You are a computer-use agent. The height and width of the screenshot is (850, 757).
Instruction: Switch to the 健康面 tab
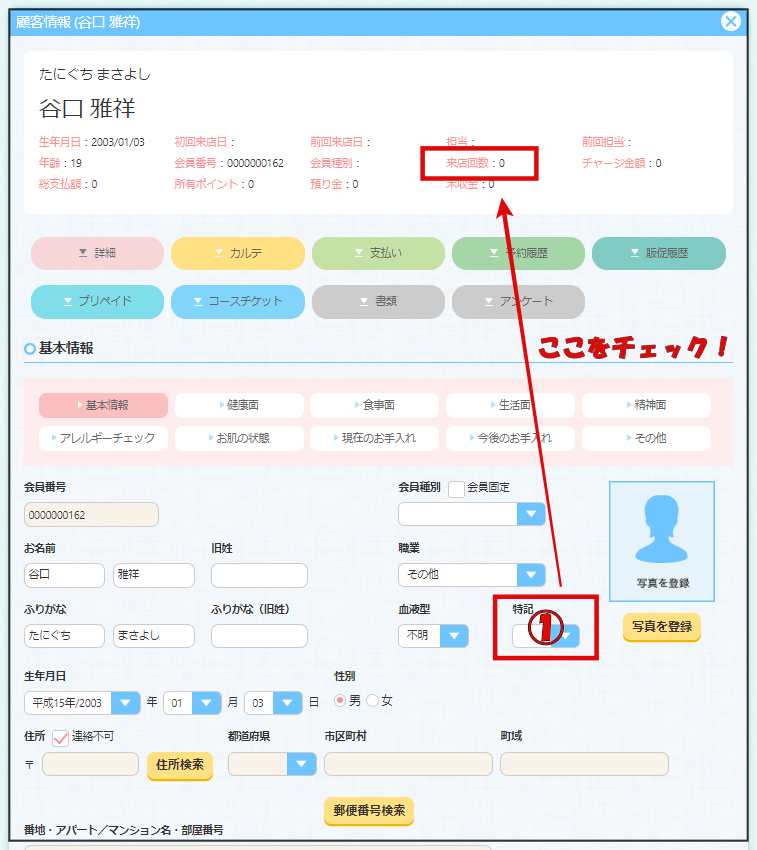(239, 405)
